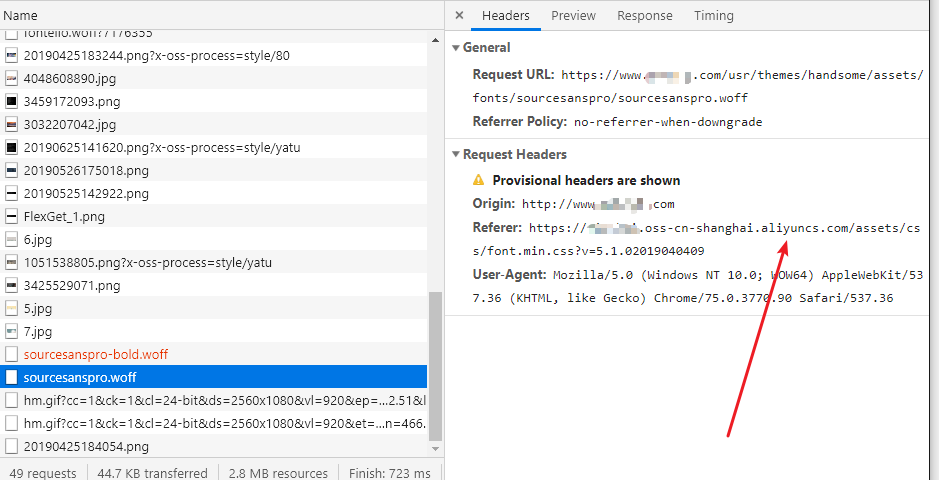Click the 3032207042.jpg thumbnail icon

(12, 124)
